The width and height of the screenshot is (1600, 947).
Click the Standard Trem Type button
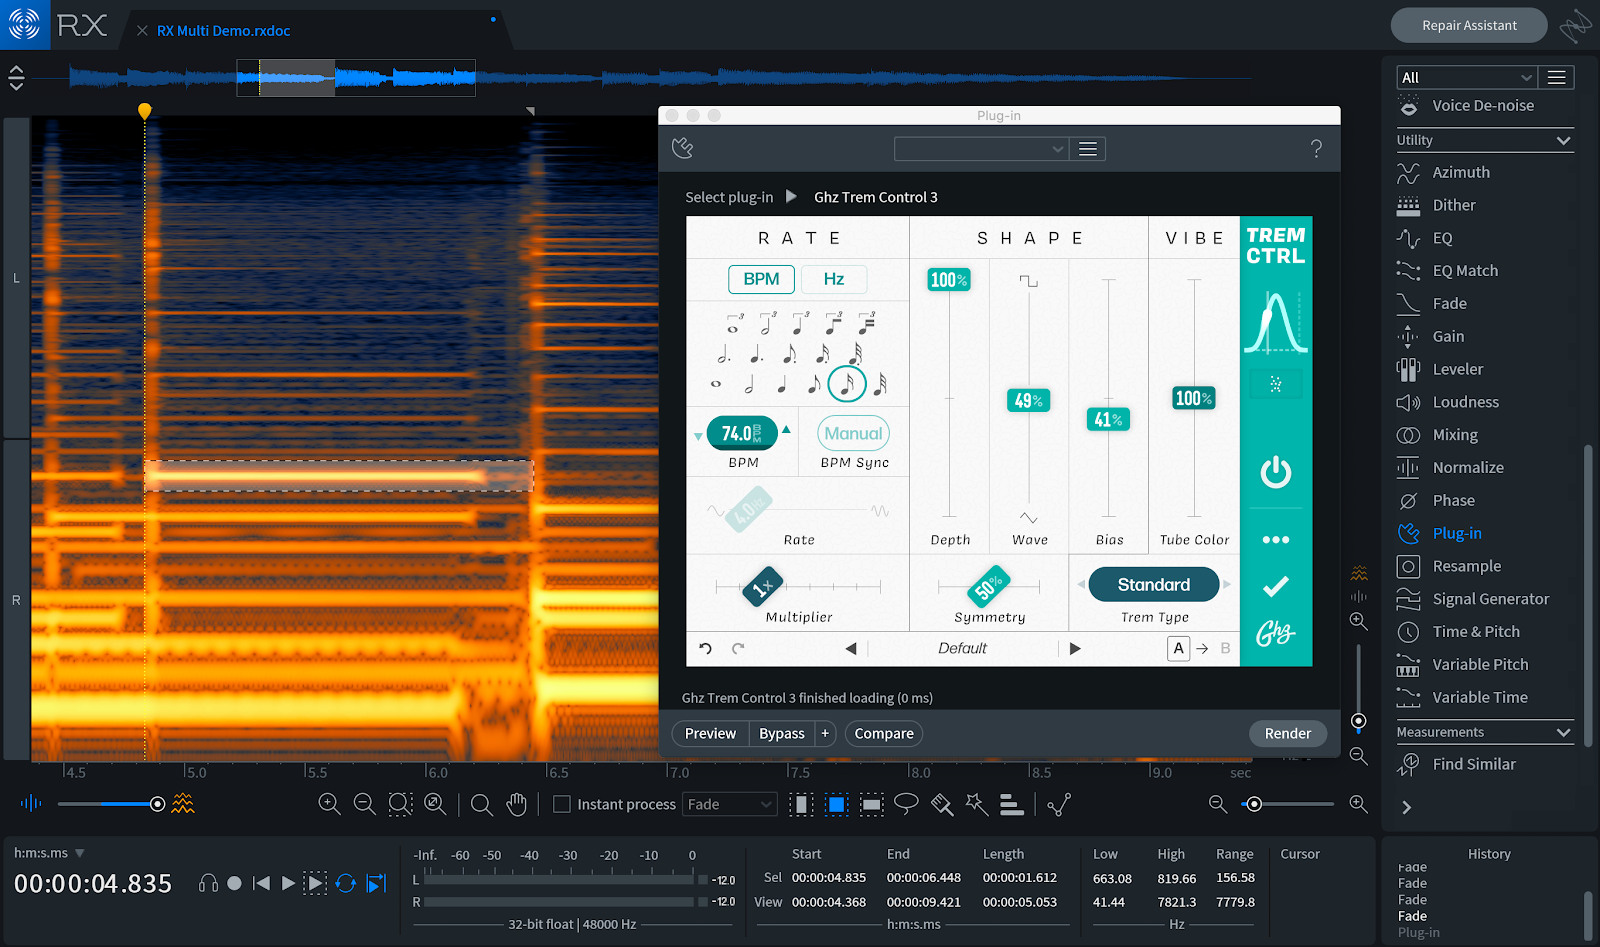tap(1154, 584)
